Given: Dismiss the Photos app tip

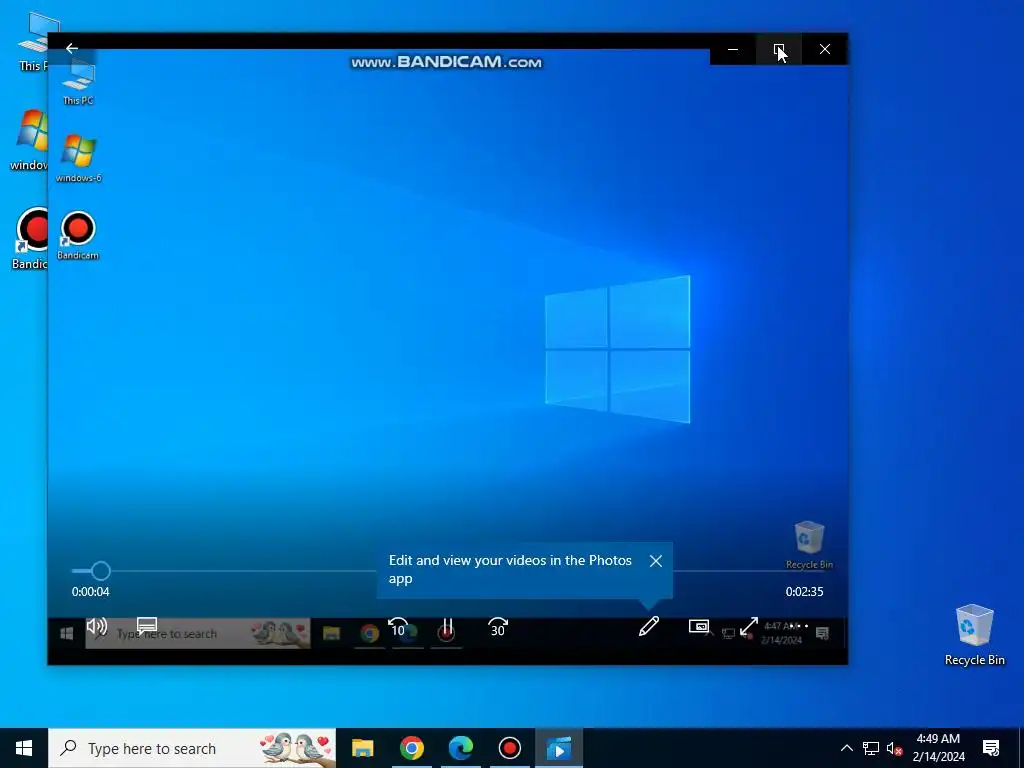Looking at the screenshot, I should point(656,561).
